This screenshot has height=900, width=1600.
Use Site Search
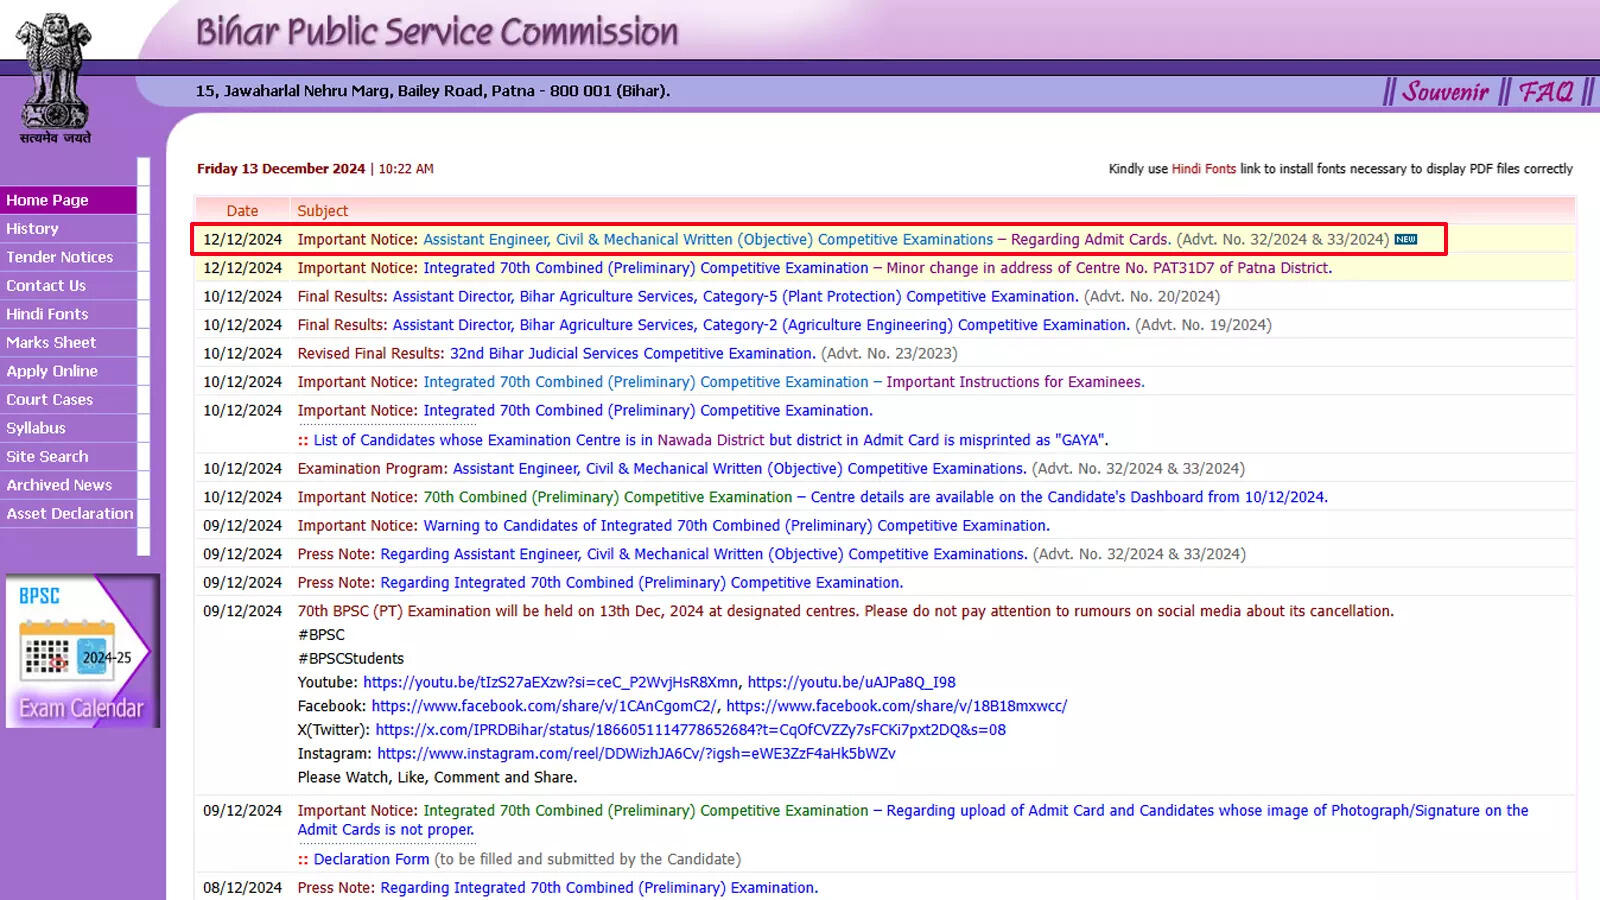[46, 456]
